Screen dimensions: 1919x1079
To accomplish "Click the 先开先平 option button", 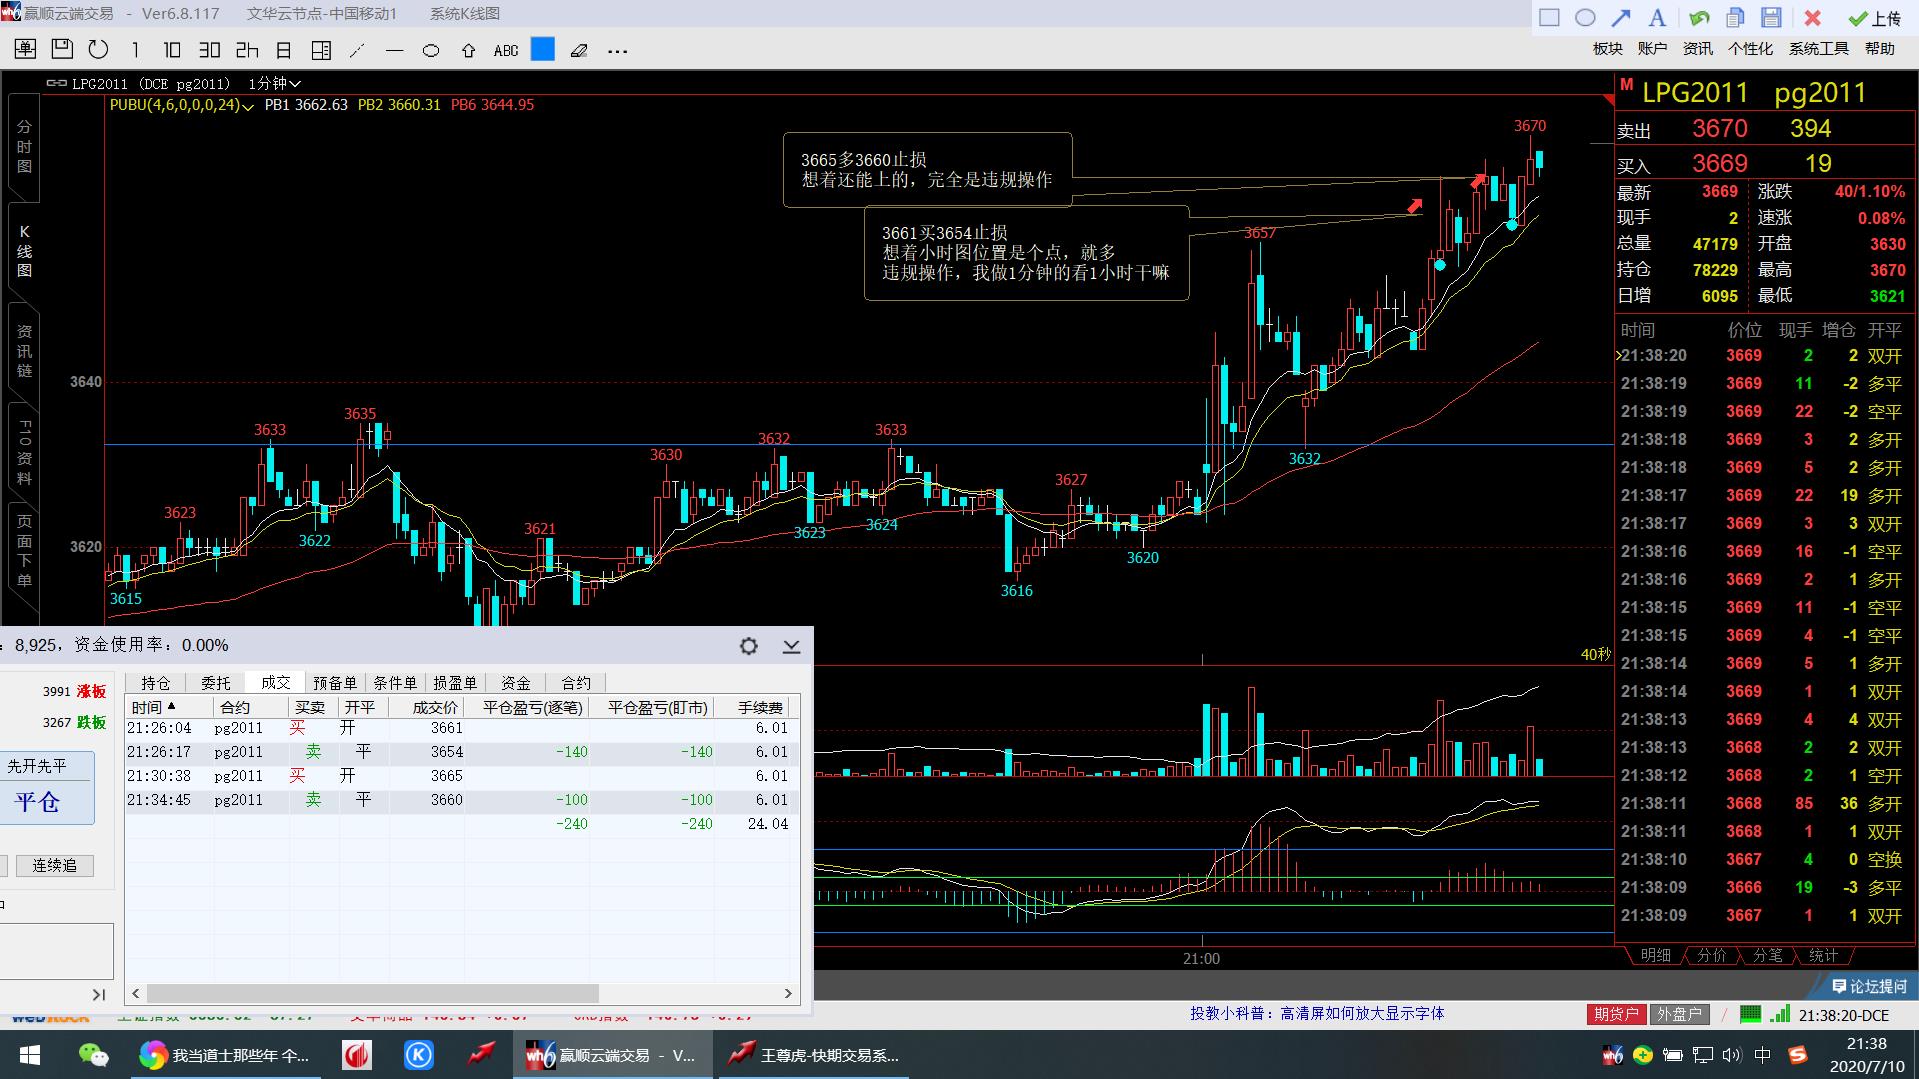I will tap(38, 766).
